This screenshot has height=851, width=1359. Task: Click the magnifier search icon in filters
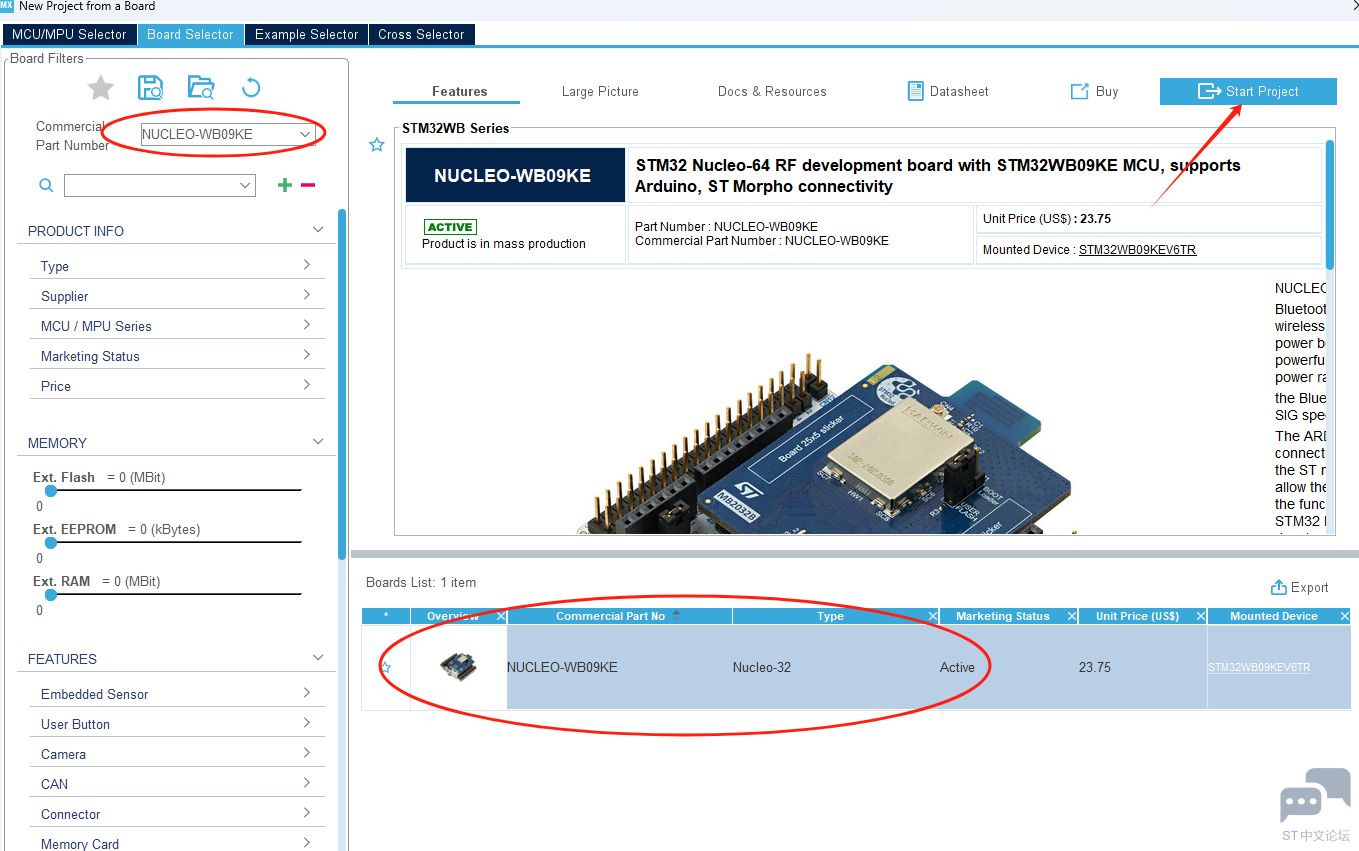(x=46, y=185)
